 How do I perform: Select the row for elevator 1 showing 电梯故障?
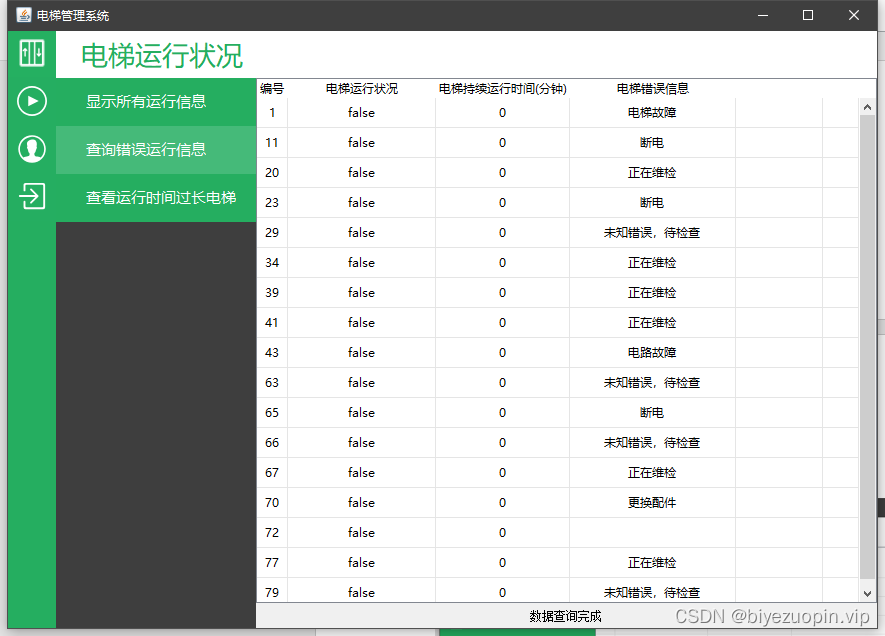(500, 112)
